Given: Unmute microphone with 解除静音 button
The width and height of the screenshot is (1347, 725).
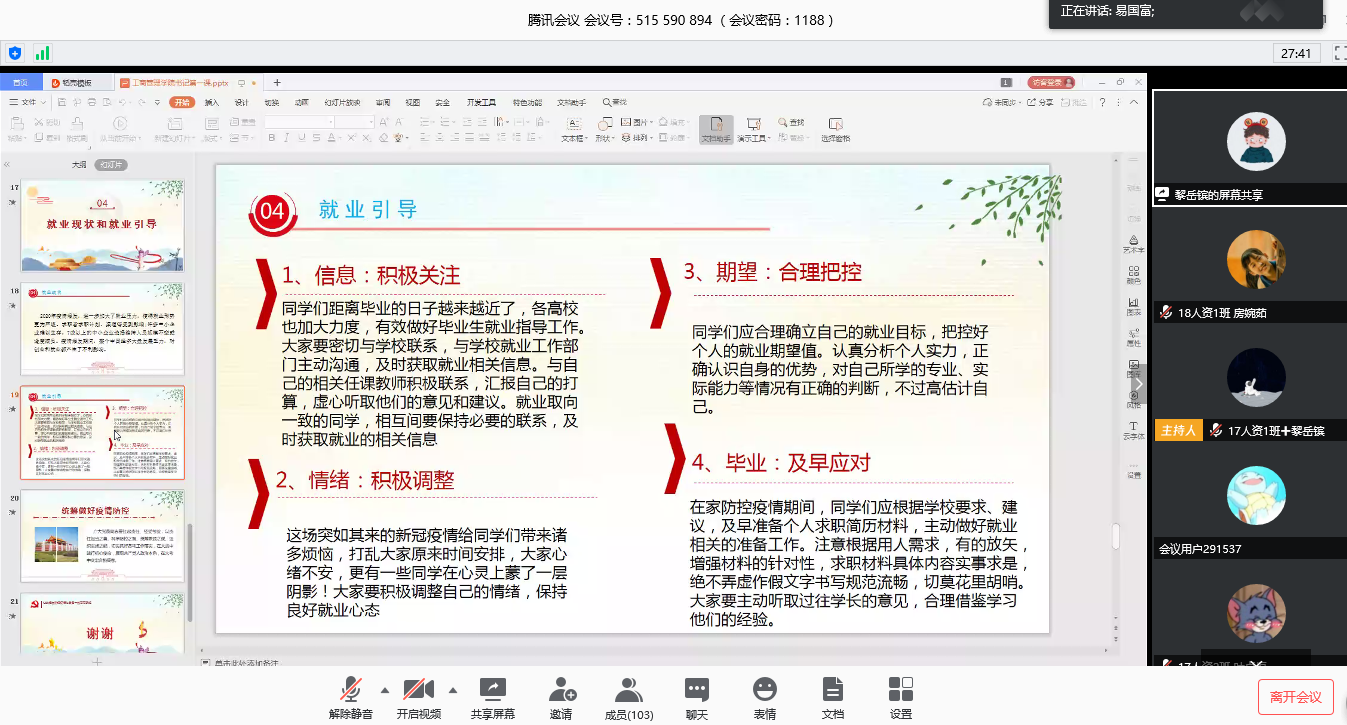Looking at the screenshot, I should point(350,691).
